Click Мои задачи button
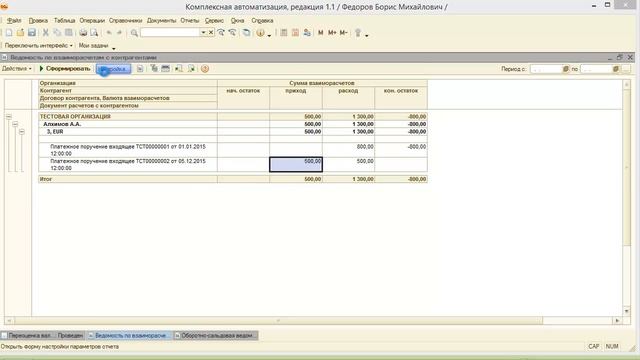 point(93,45)
